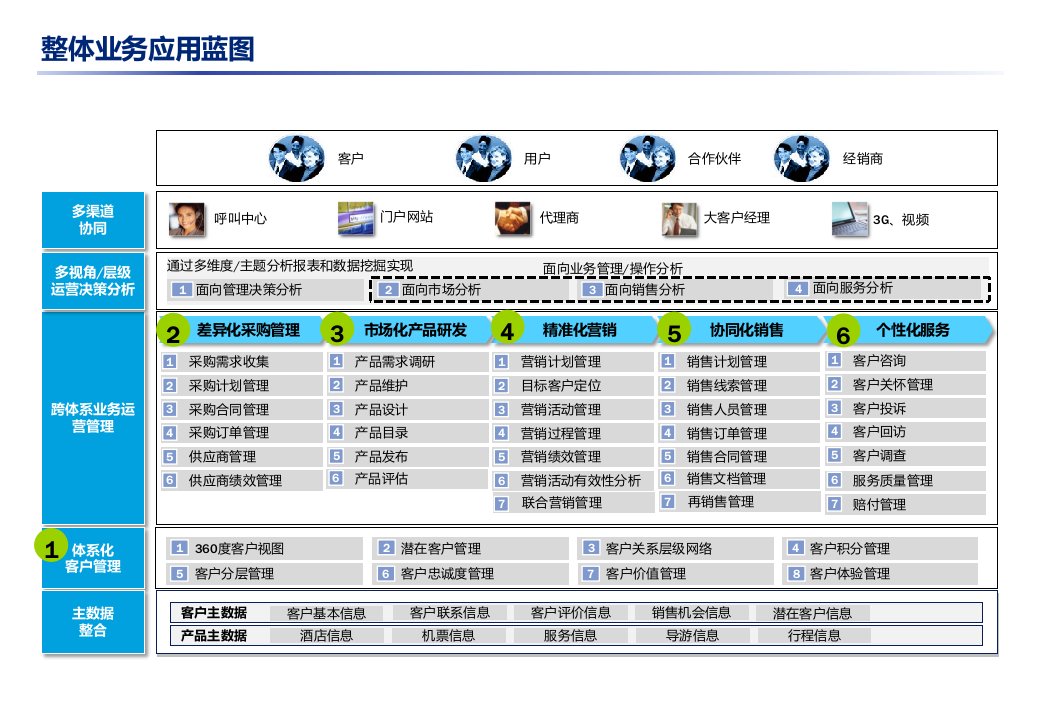Click the 大客户经理 manager photo icon
Screen dimensions: 1039x720
(679, 218)
